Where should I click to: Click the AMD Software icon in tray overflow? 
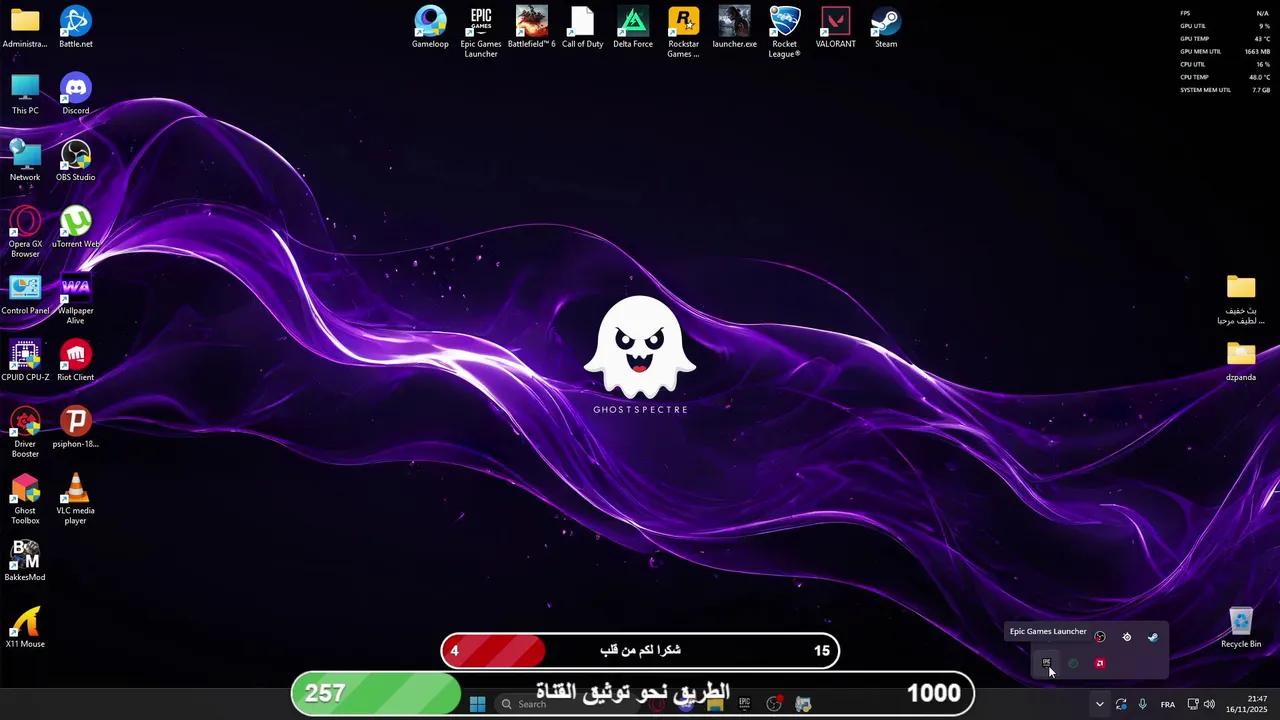click(x=1100, y=663)
